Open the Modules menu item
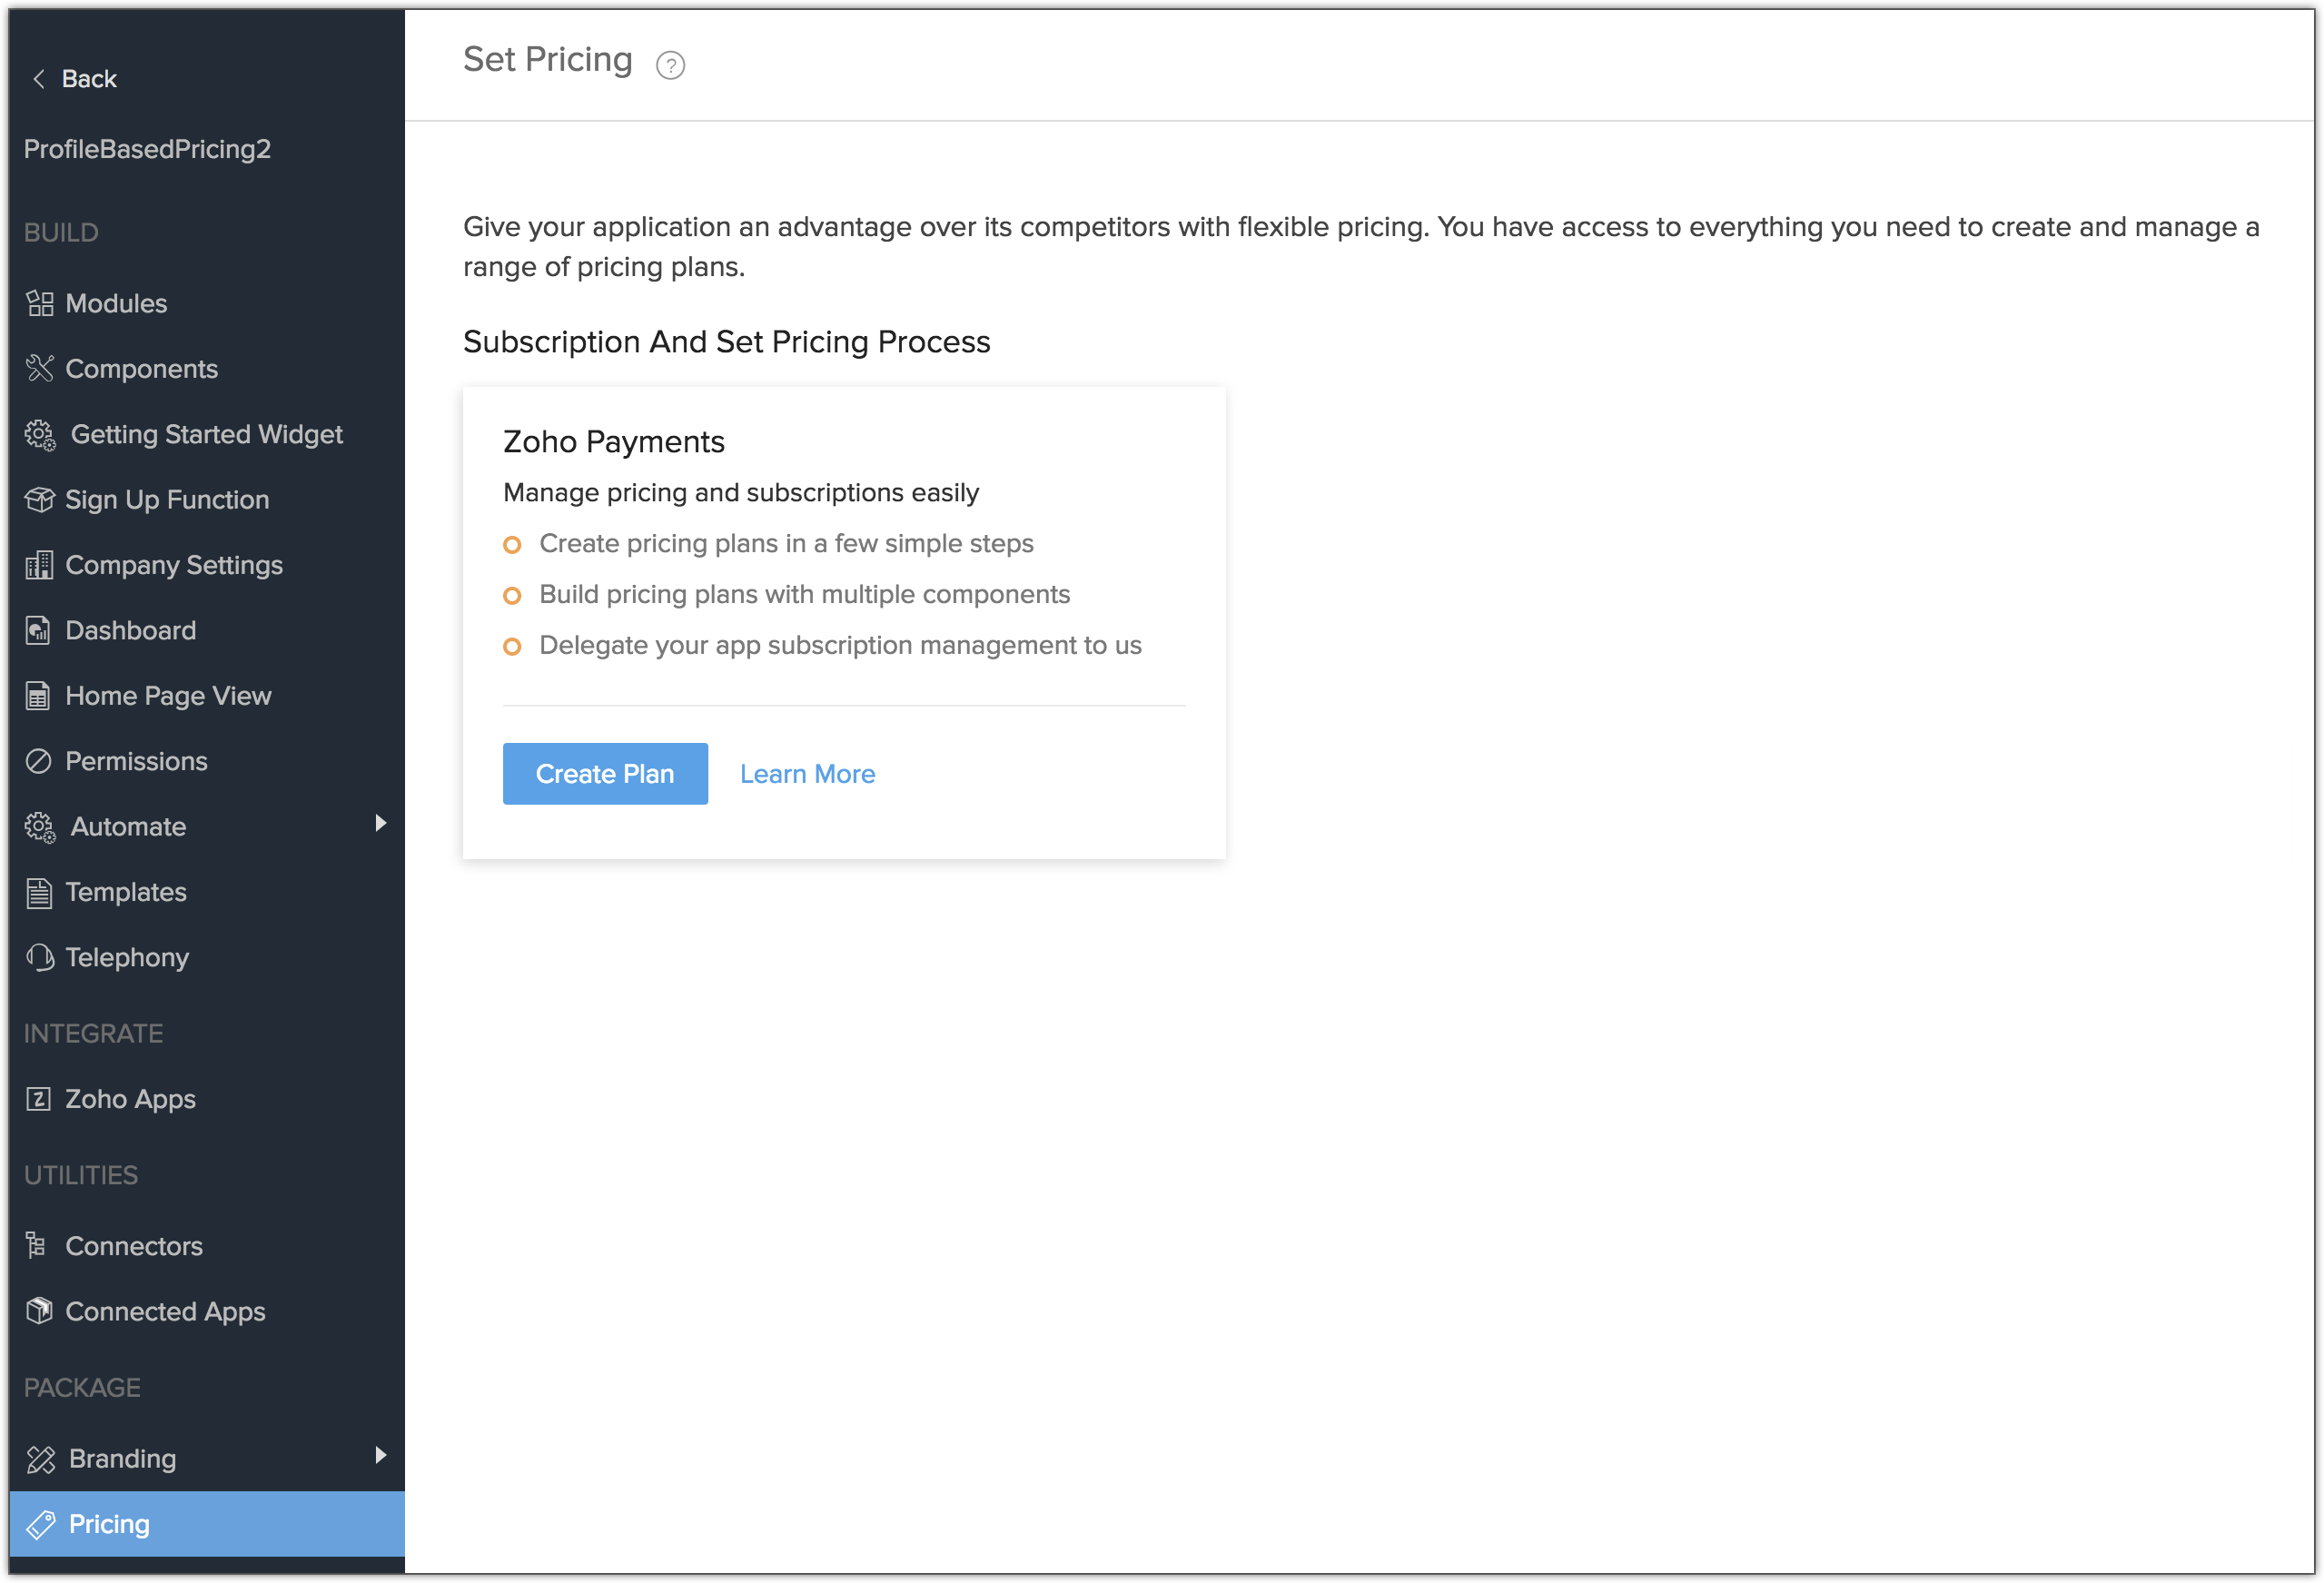The height and width of the screenshot is (1583, 2324). [x=207, y=303]
